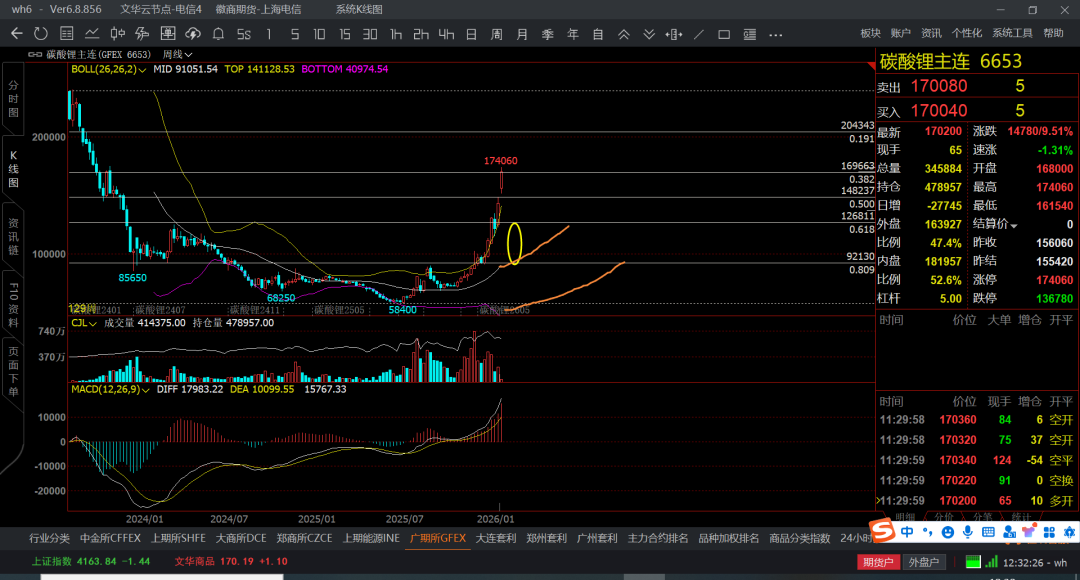Click the horizontal chart compress icon
The width and height of the screenshot is (1080, 580).
(674, 34)
